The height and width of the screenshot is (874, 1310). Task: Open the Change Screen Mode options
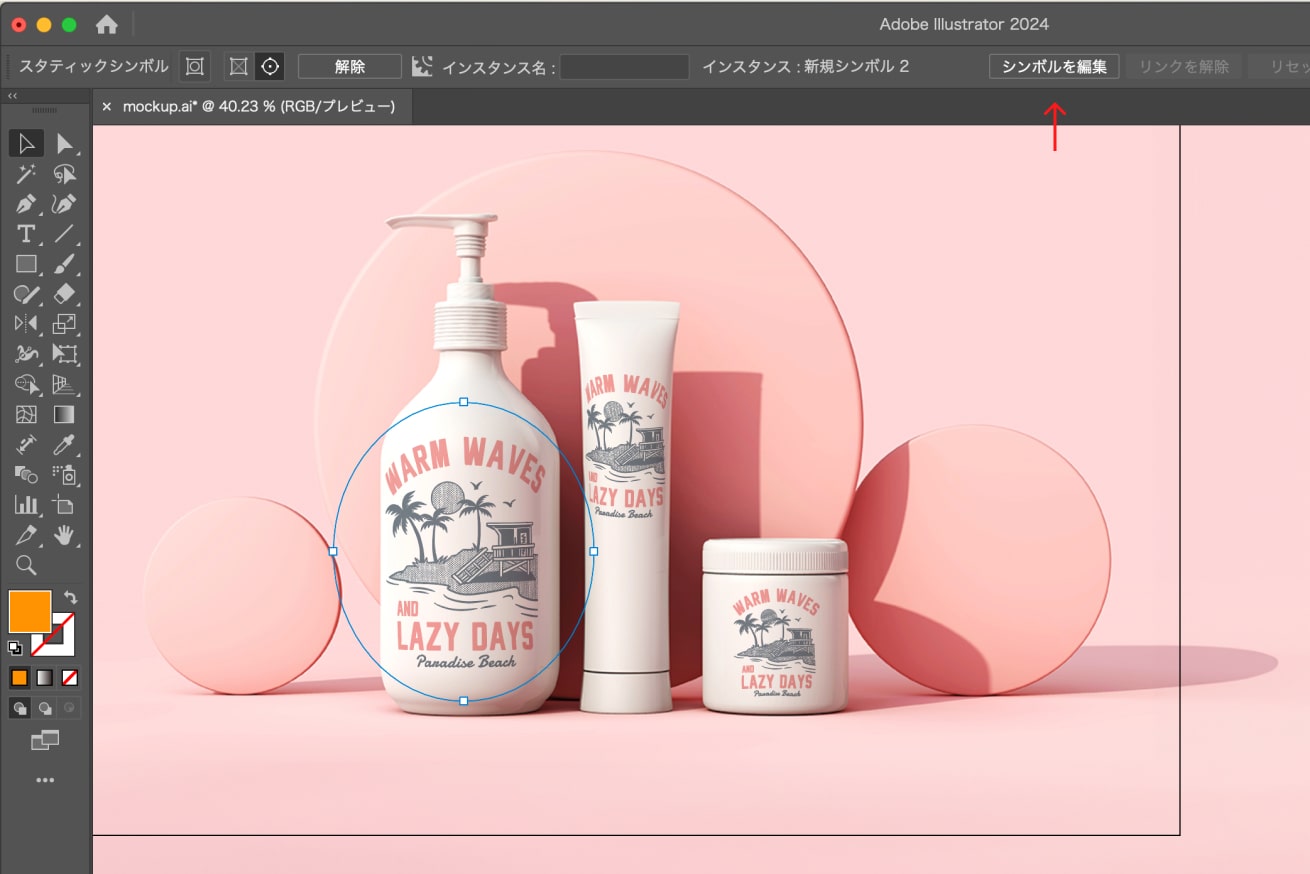click(45, 740)
